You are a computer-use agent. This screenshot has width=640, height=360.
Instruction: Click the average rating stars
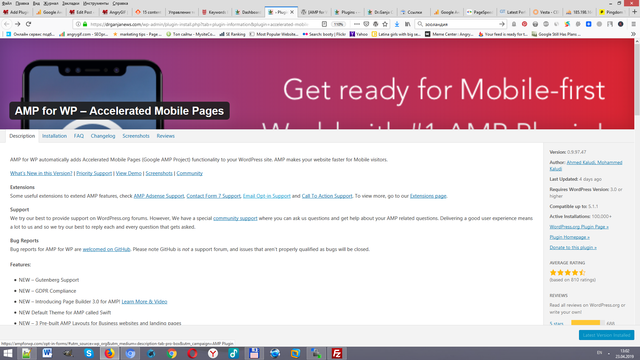coord(567,272)
